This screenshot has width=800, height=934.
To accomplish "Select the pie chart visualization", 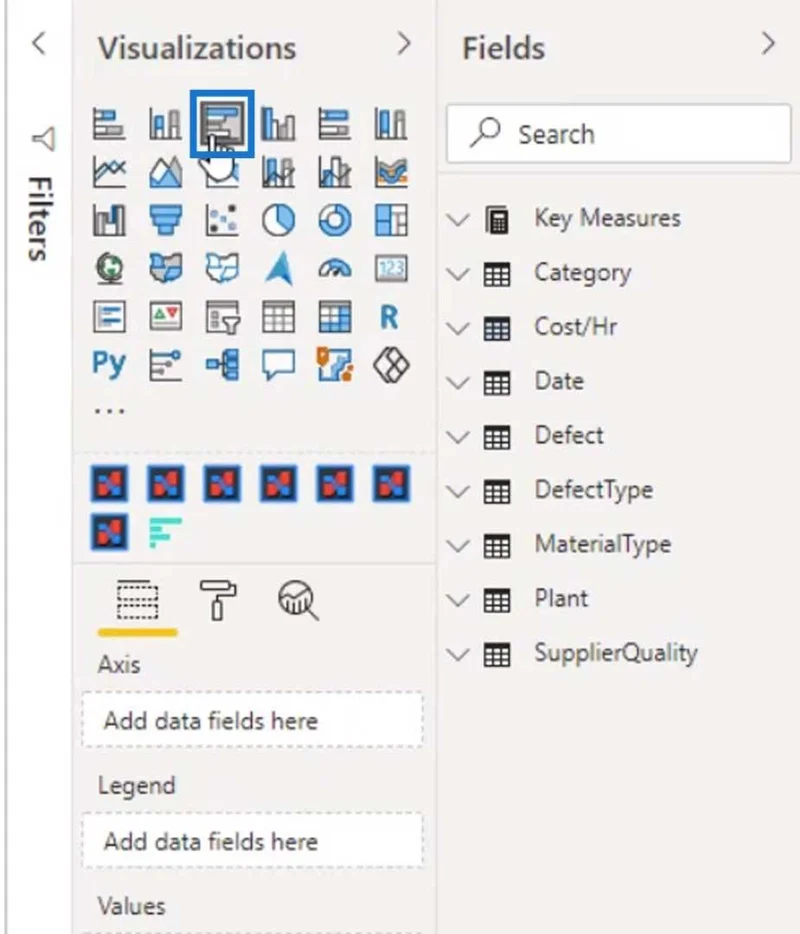I will (278, 220).
